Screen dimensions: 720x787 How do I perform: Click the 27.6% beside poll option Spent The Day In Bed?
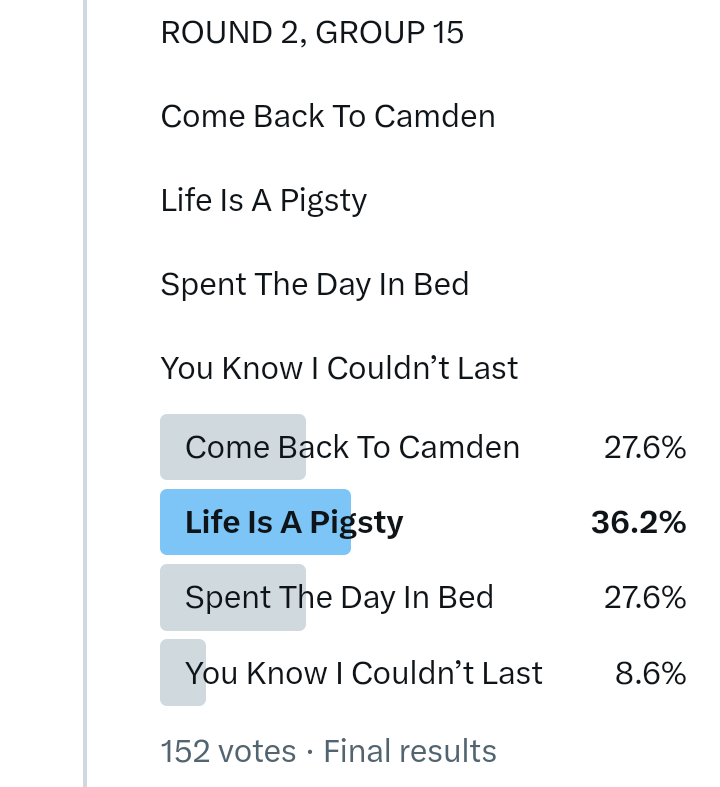coord(645,597)
